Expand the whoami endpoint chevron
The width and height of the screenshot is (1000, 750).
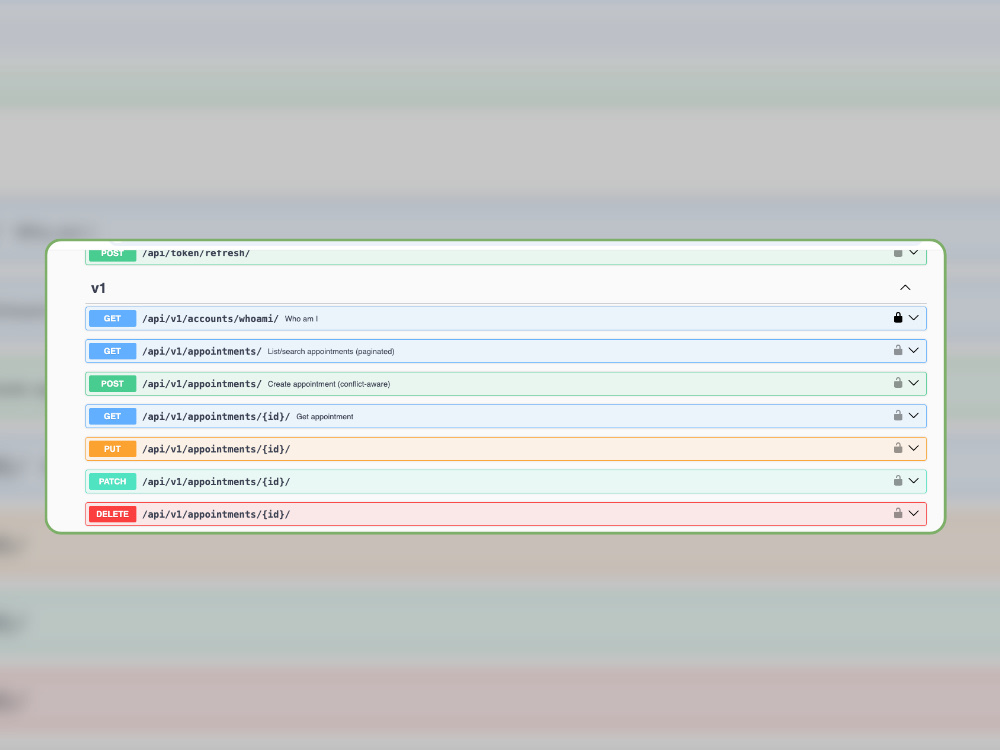coord(914,318)
